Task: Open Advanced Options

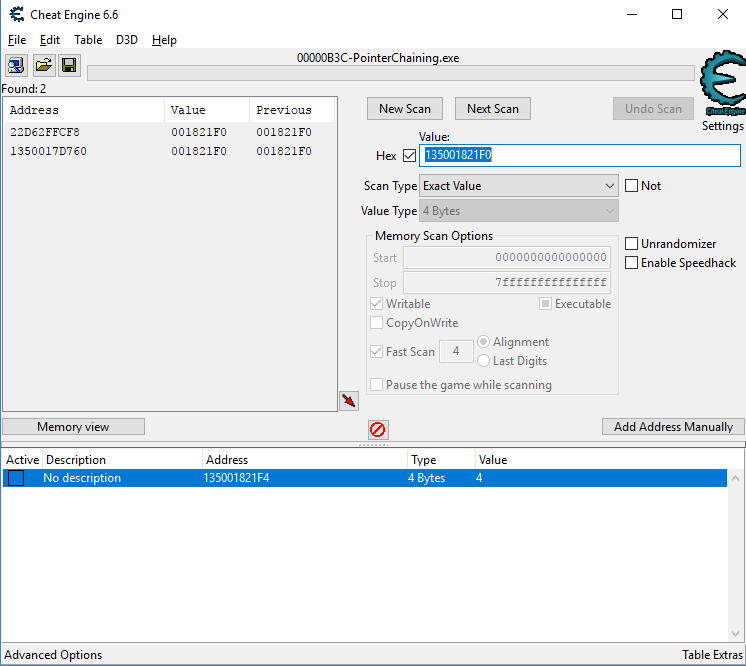Action: [x=53, y=655]
